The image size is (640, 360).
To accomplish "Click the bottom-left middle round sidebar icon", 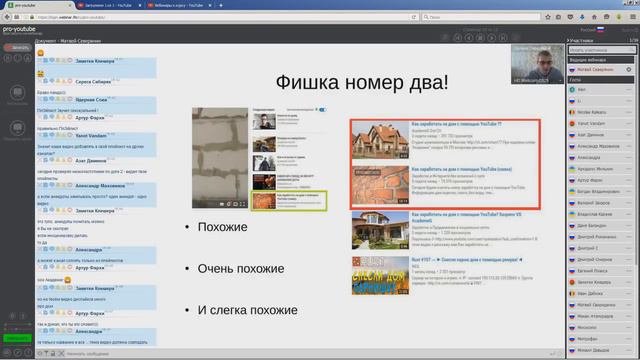I will coord(17,352).
